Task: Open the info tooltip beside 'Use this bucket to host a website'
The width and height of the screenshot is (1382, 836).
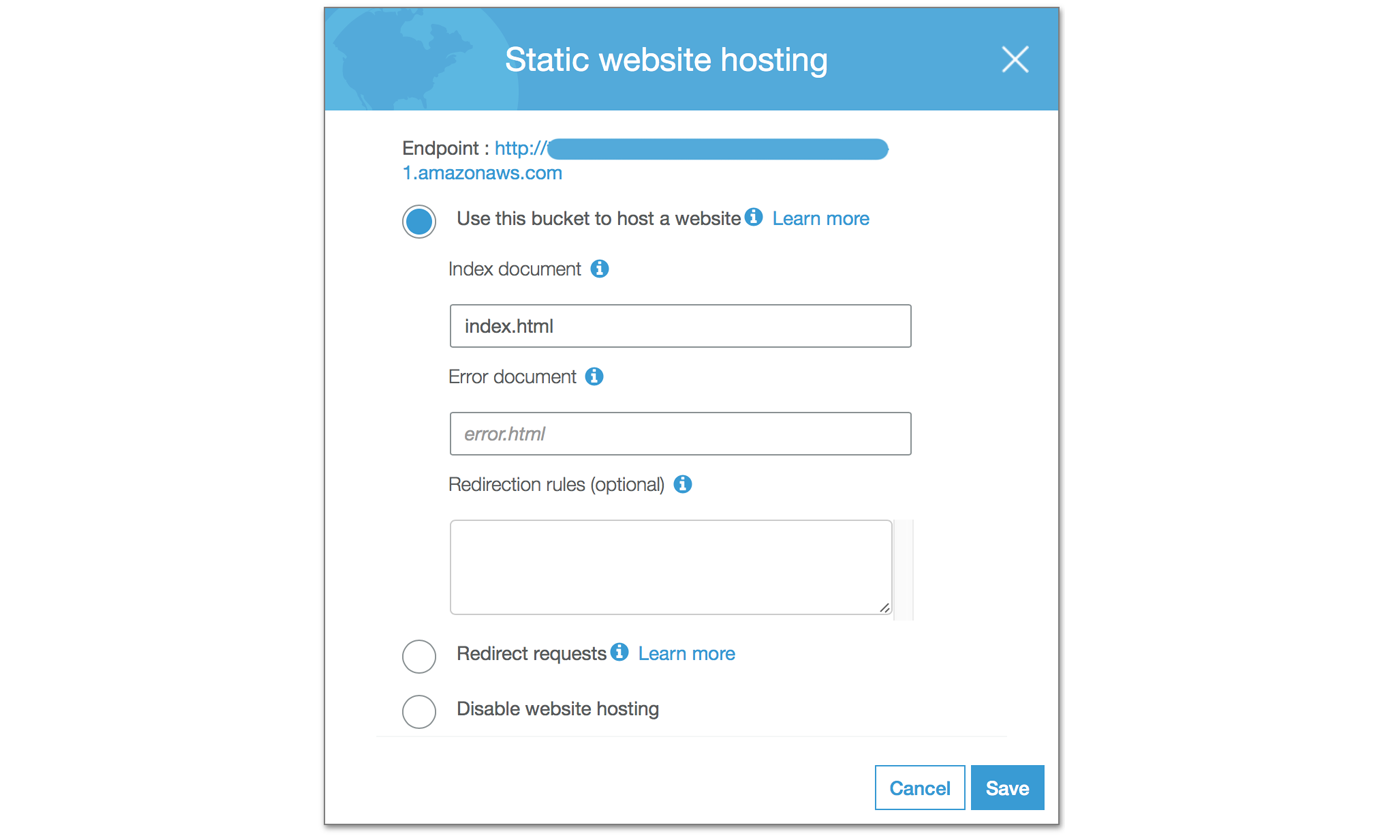Action: [753, 217]
